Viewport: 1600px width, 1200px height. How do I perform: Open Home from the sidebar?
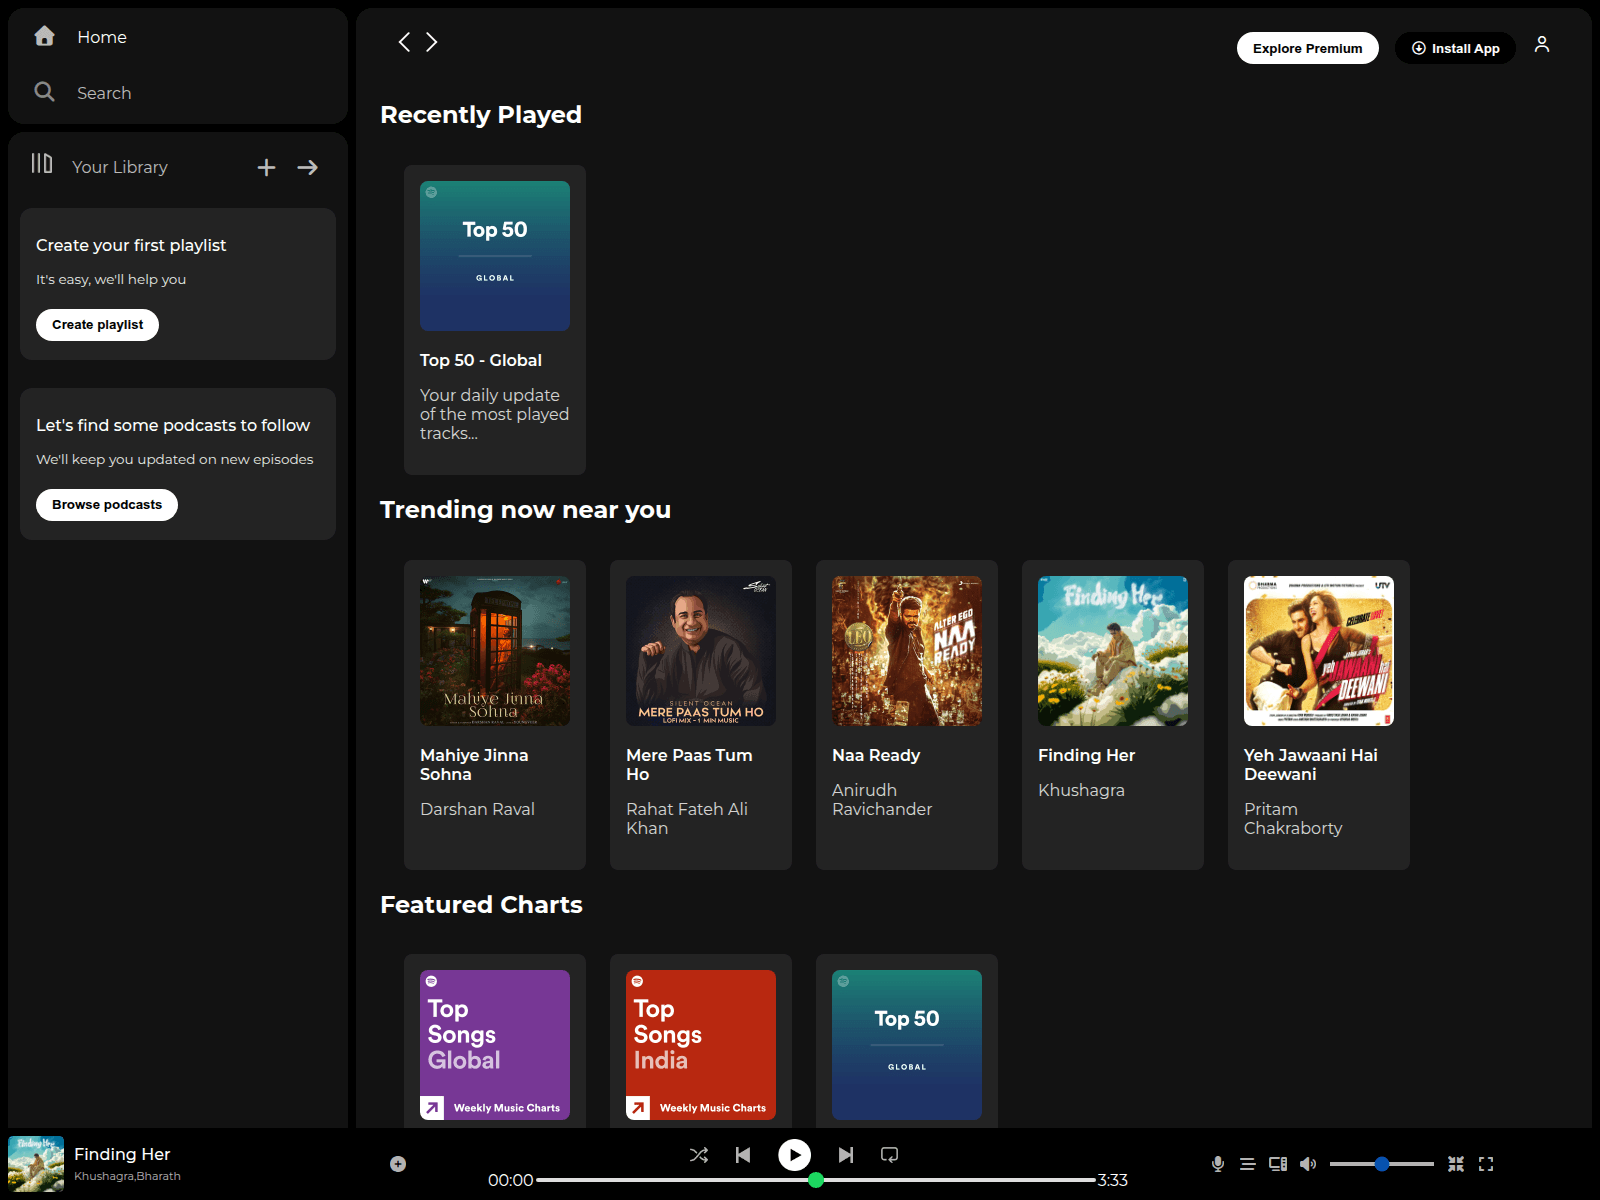pyautogui.click(x=101, y=37)
